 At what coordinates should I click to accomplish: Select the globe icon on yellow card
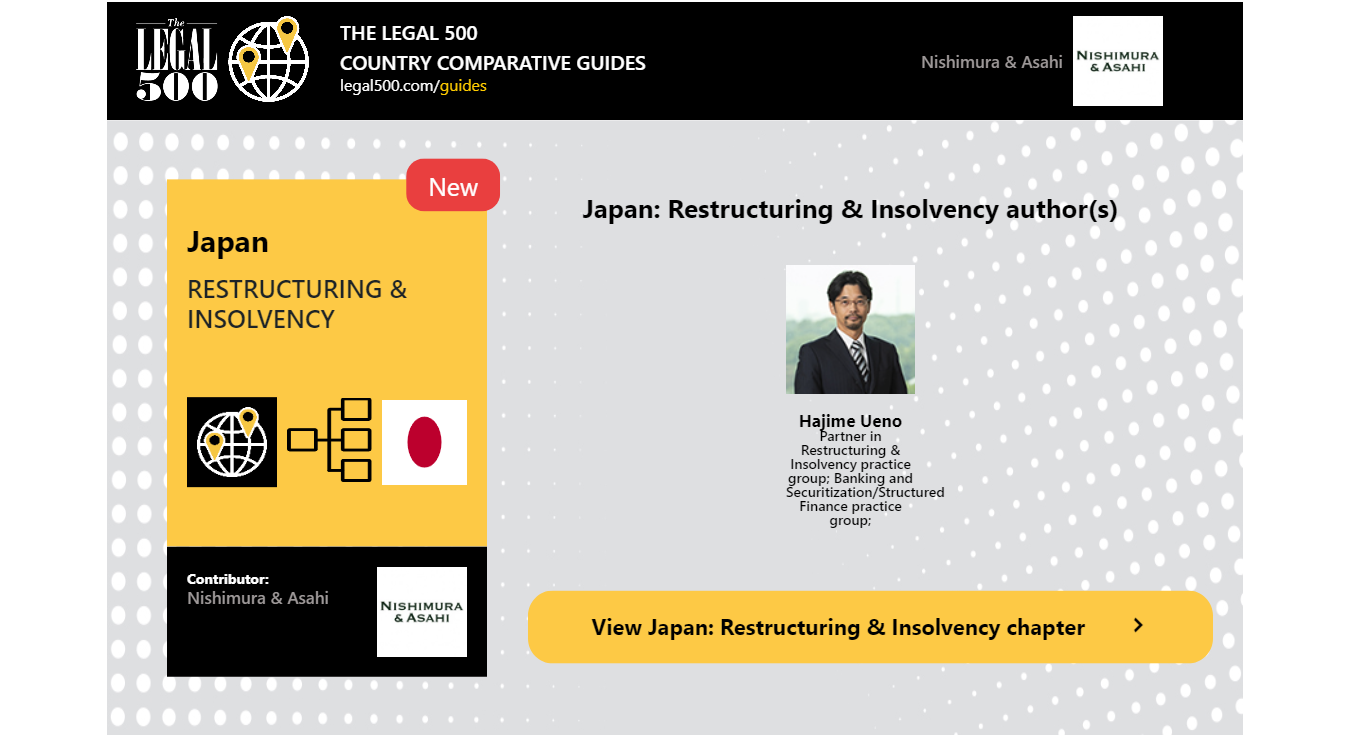[232, 442]
